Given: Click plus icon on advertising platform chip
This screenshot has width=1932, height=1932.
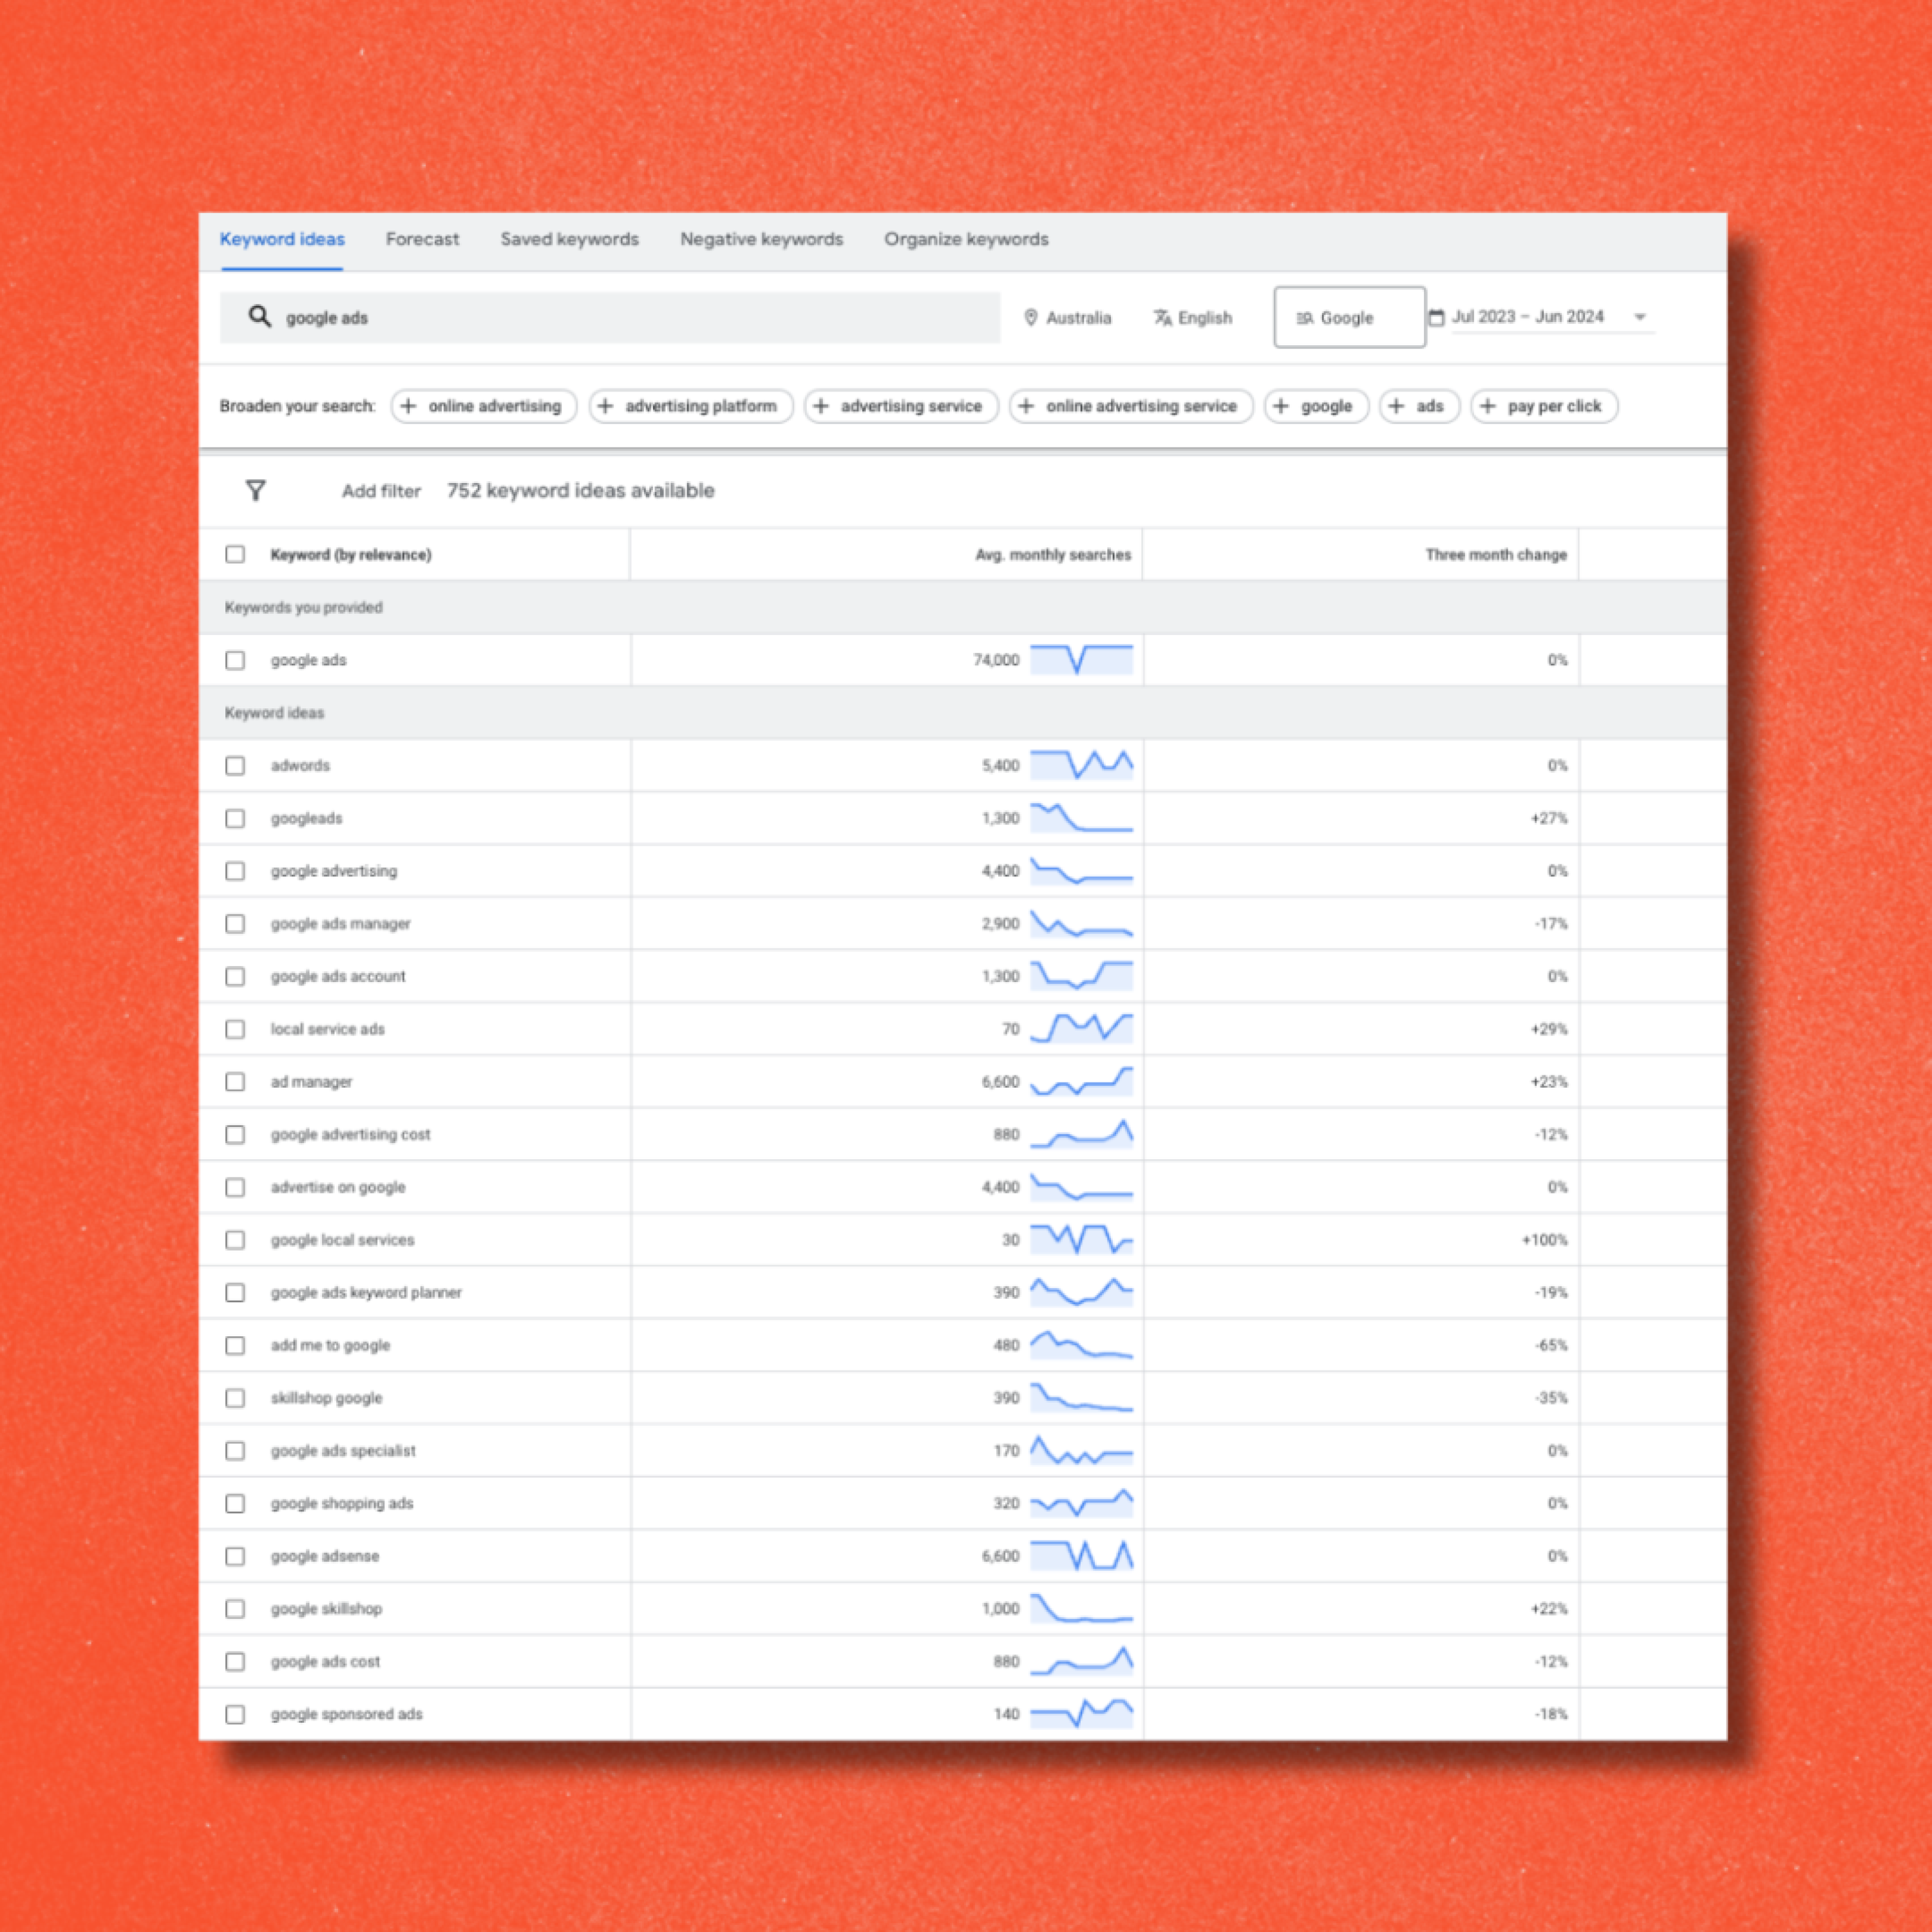Looking at the screenshot, I should [605, 406].
